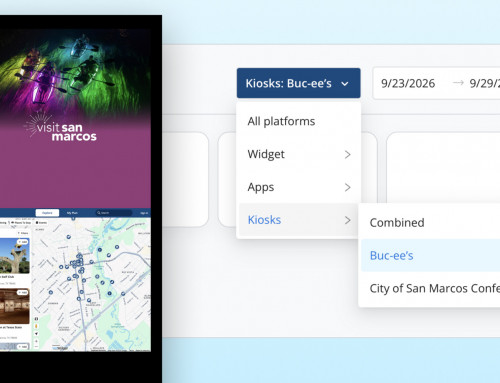Image resolution: width=500 pixels, height=383 pixels.
Task: Focus the kiosk Search field
Action: click(114, 213)
